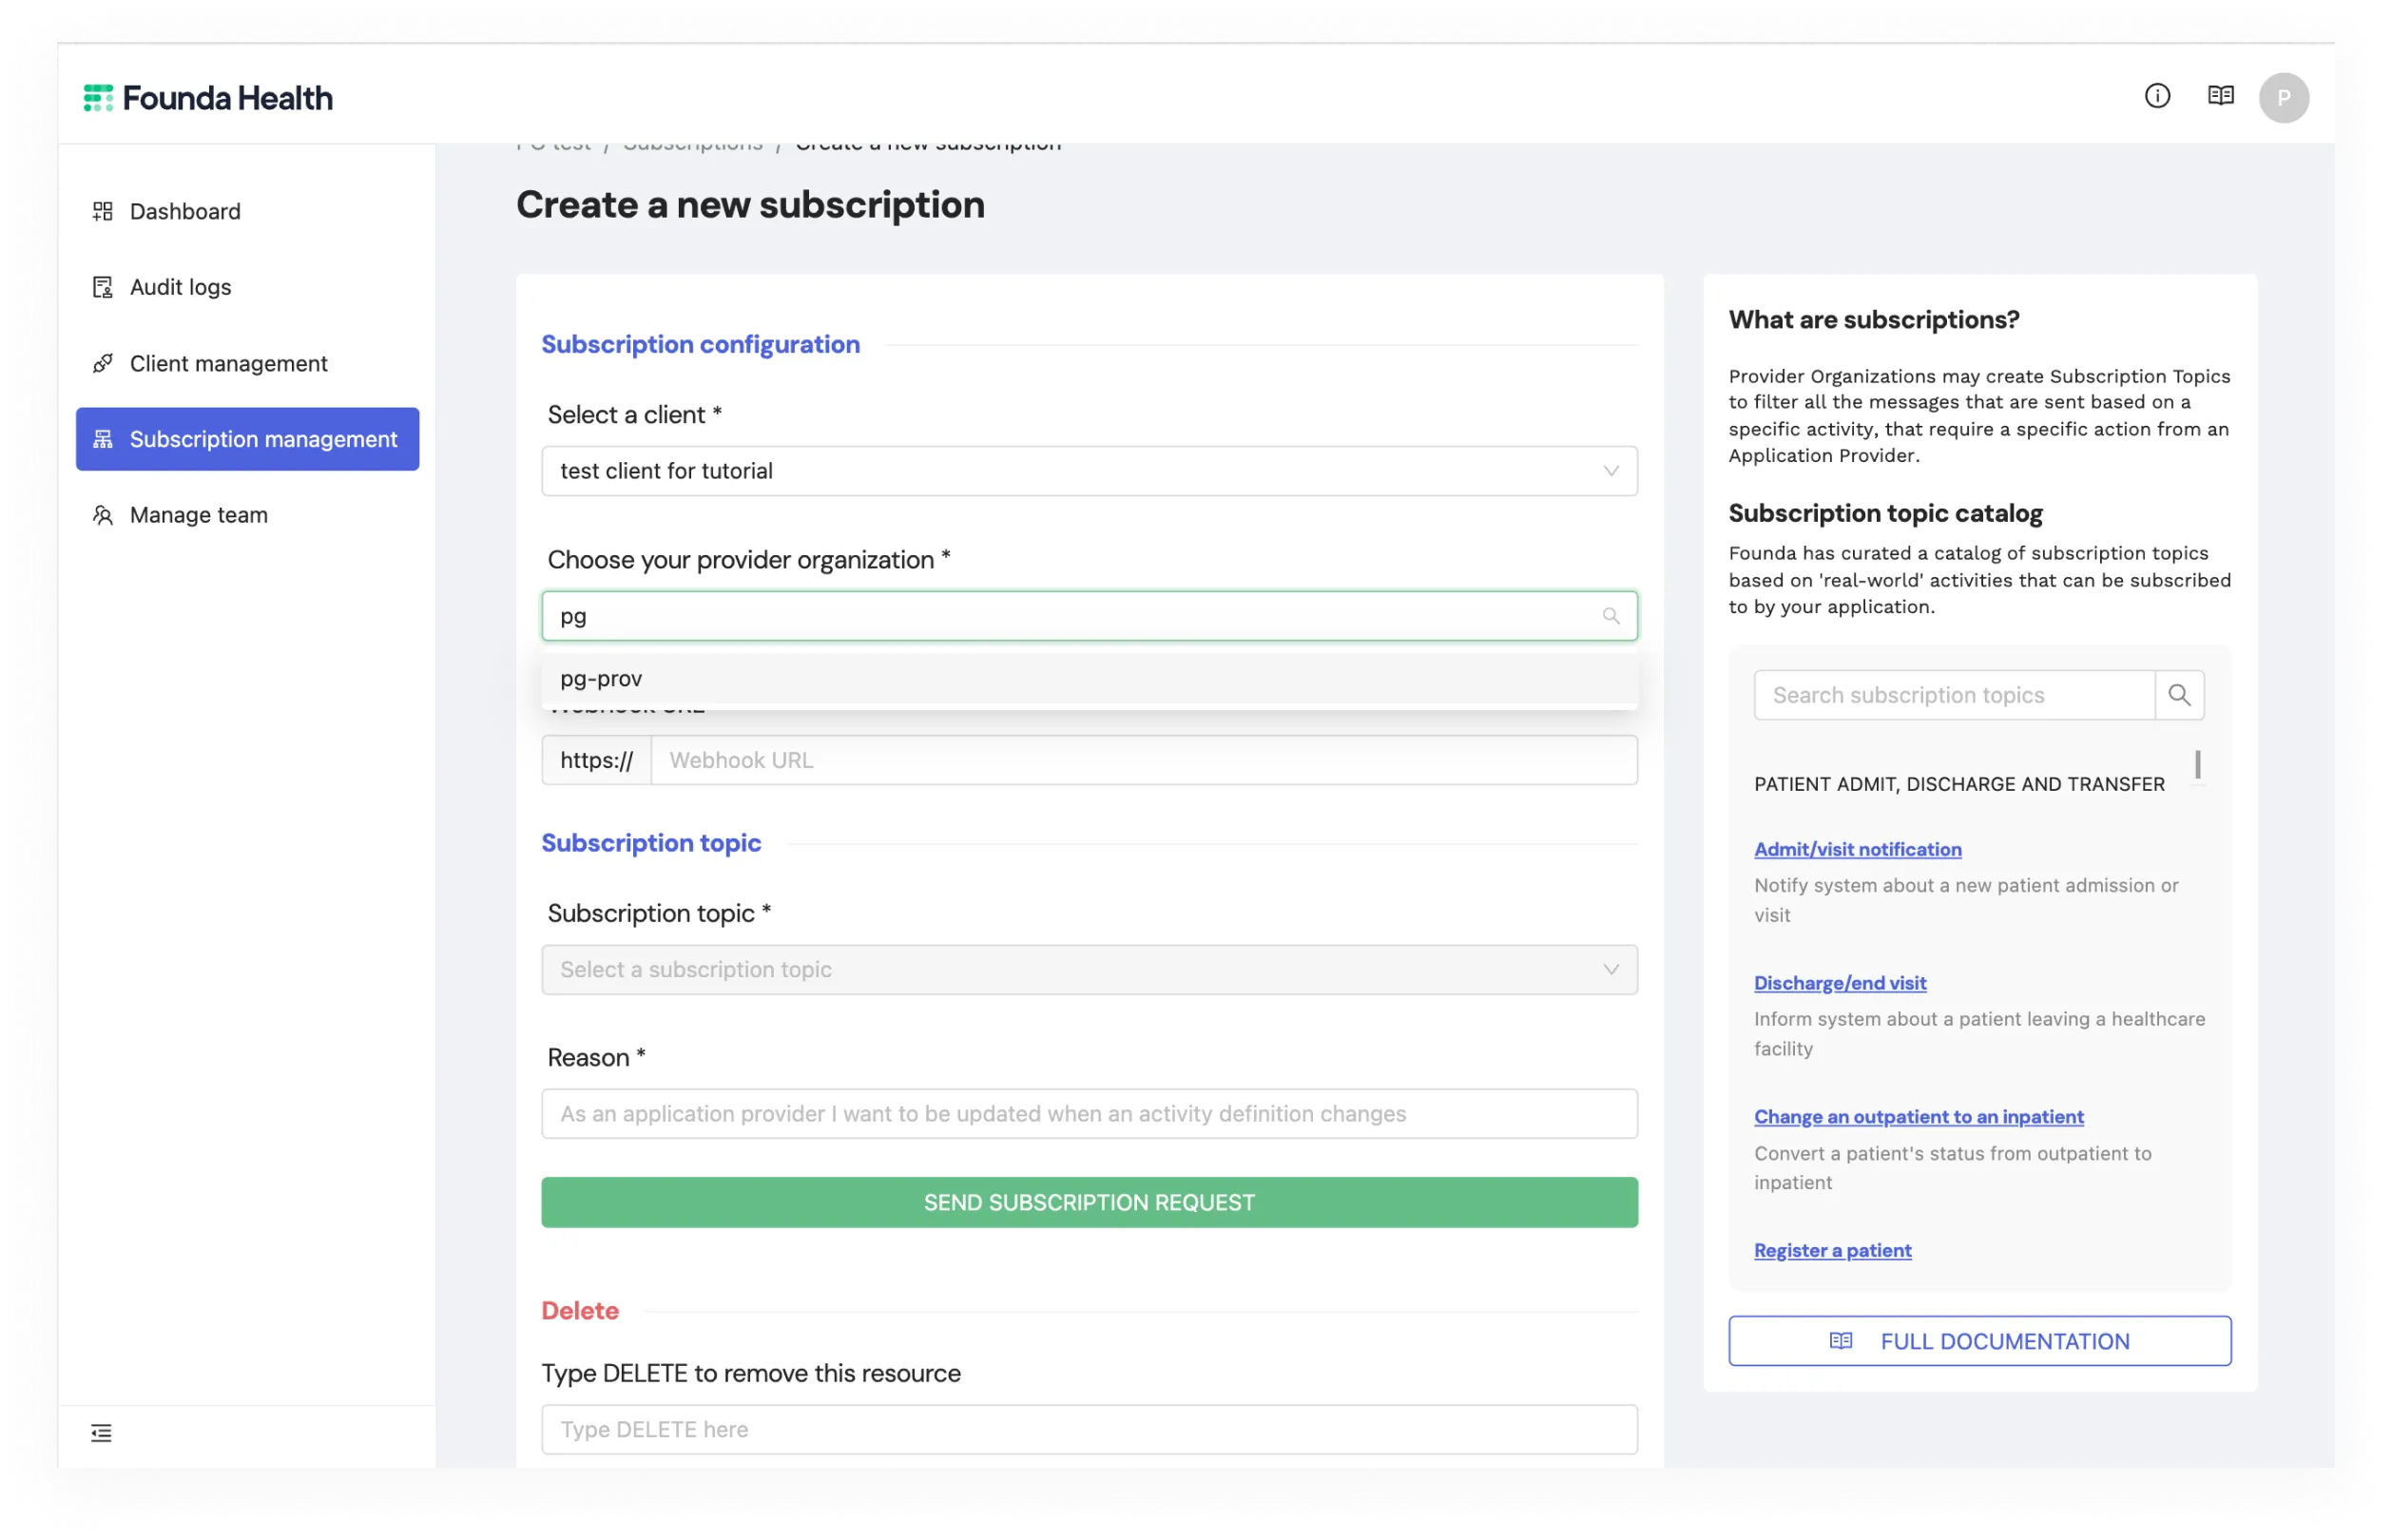Screen dimensions: 2392x1540
Task: Open the Admit/visit notification link
Action: [x=1857, y=849]
